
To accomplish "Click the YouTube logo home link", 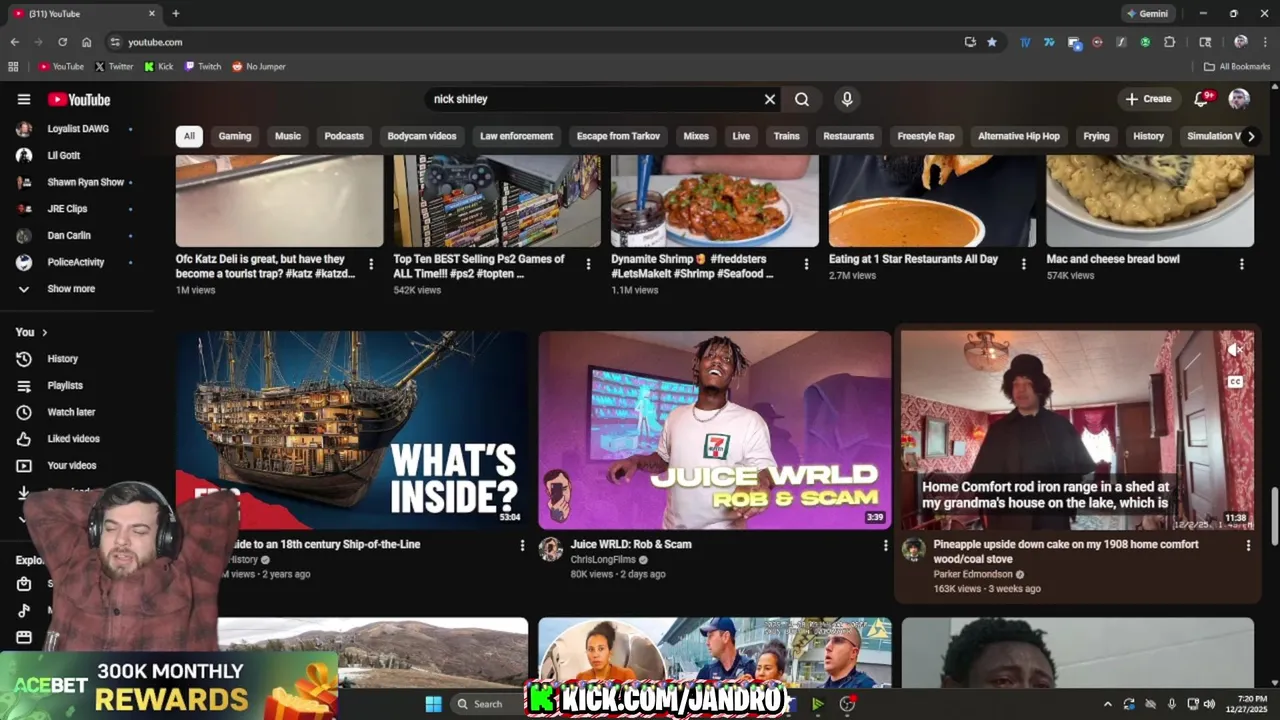I will click(79, 99).
